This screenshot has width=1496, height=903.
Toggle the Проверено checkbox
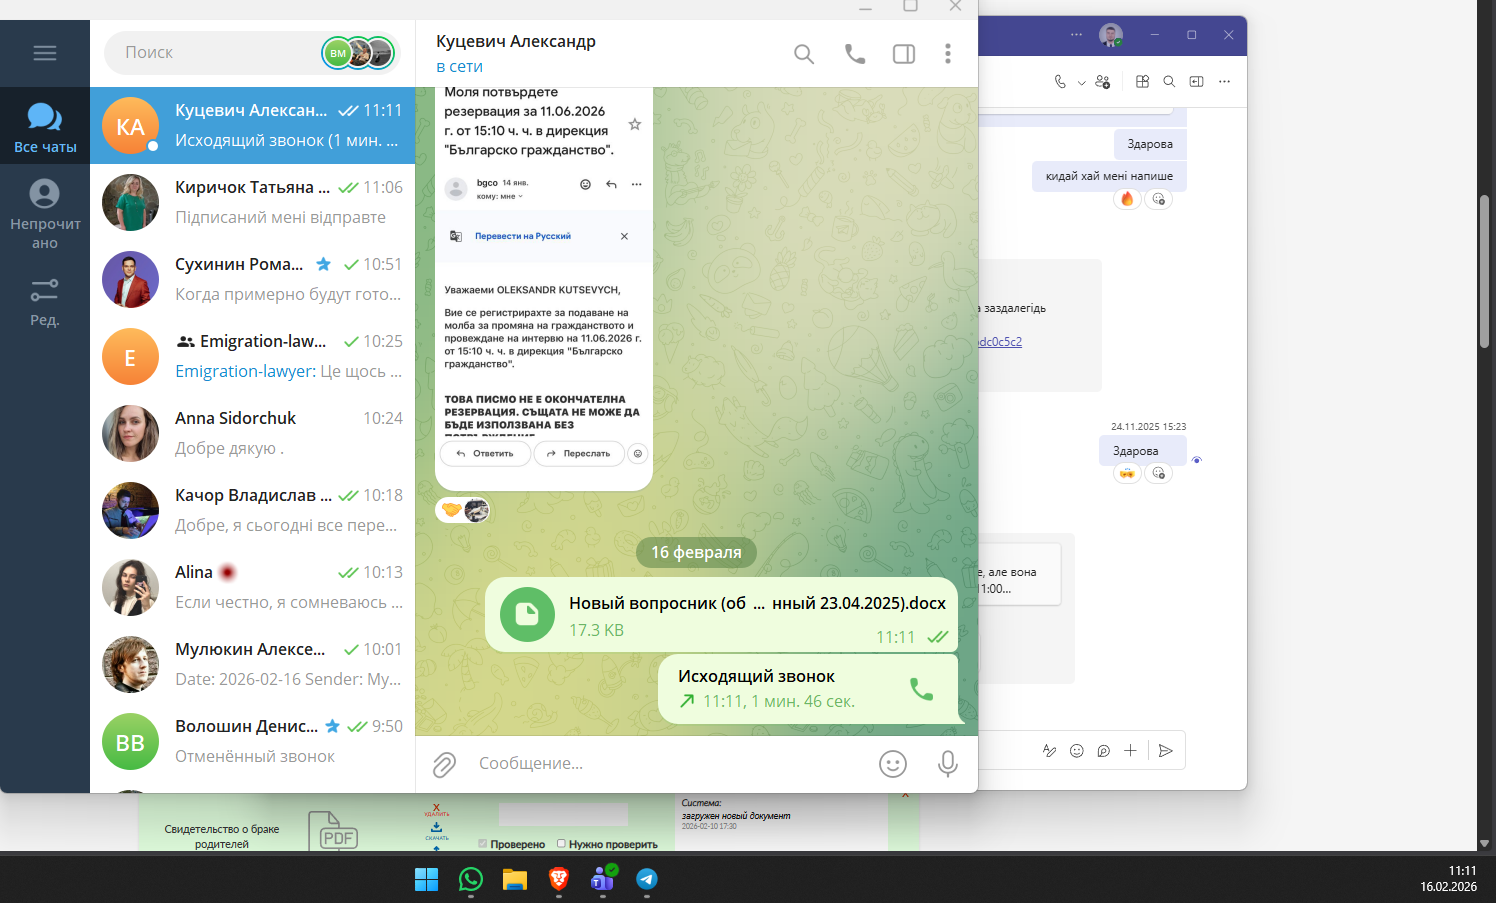[483, 843]
